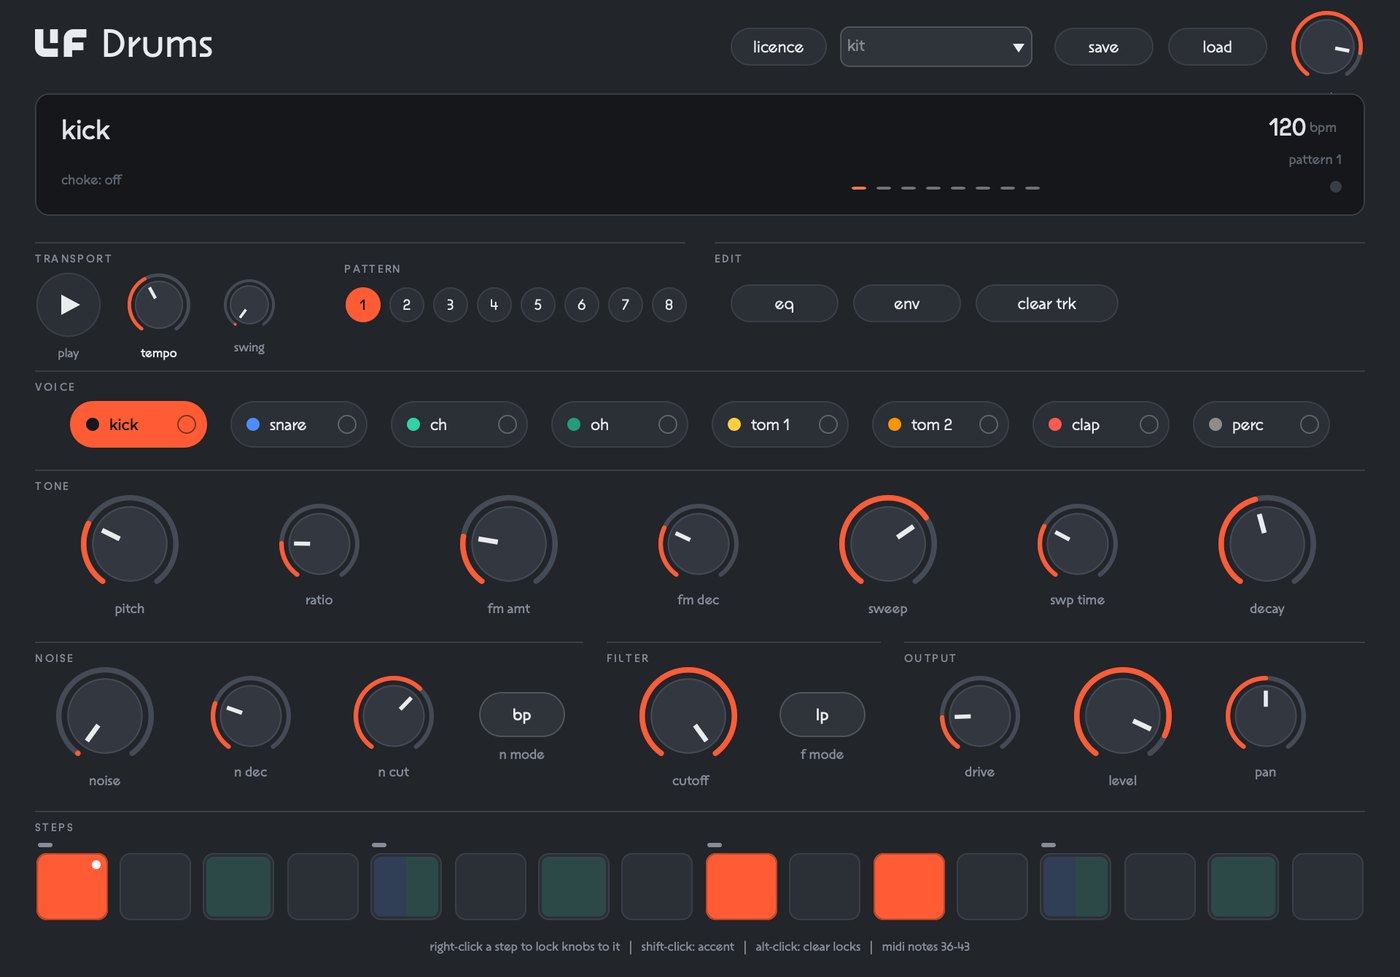The image size is (1400, 977).
Task: Click the filter cutoff knob
Action: pyautogui.click(x=688, y=715)
